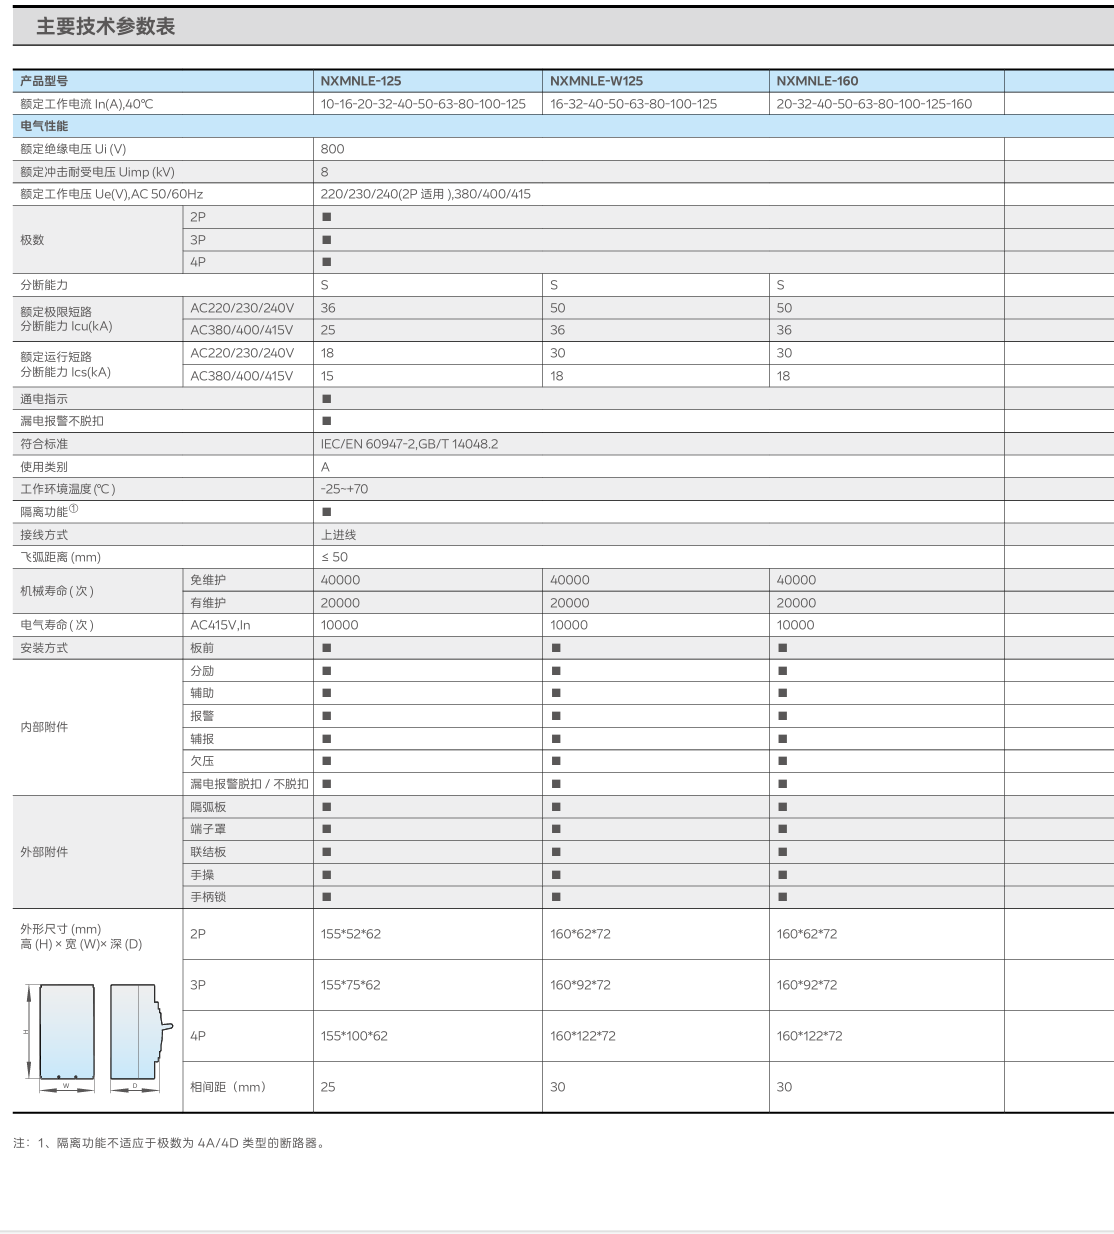Click standard IEC/EN 60947-2,GB/T 14048.2

coord(409,444)
